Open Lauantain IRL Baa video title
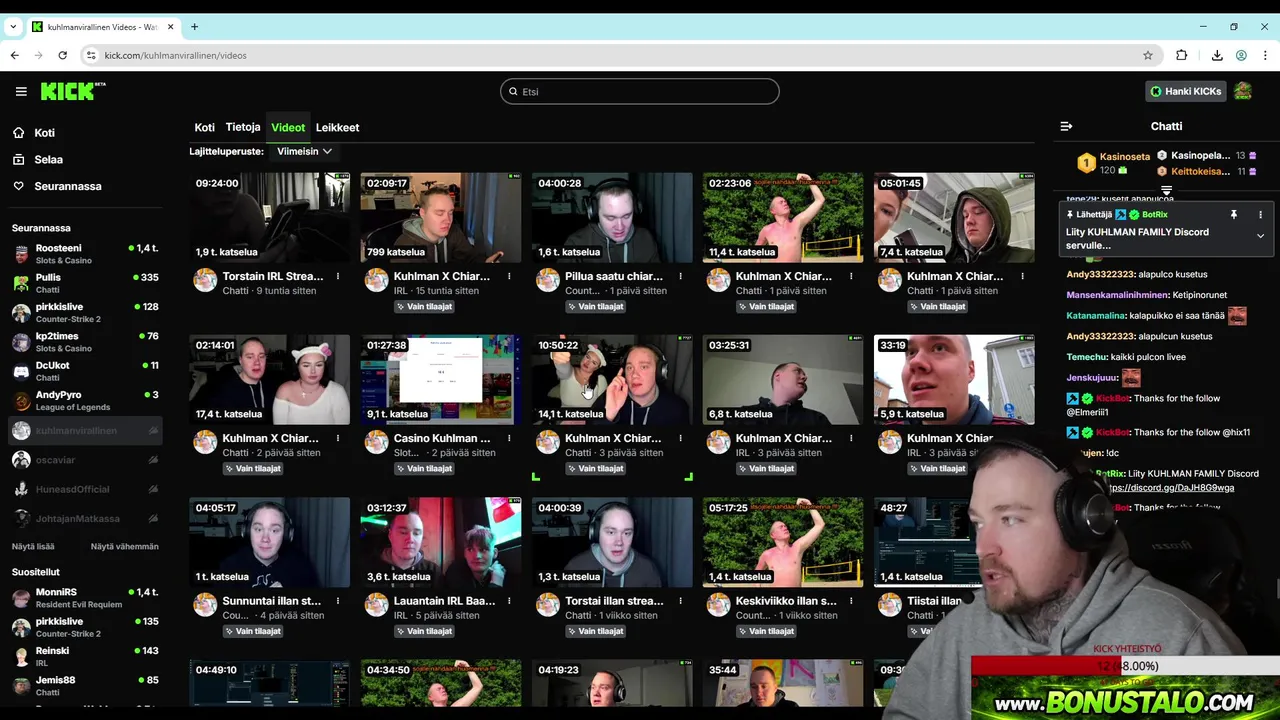The image size is (1280, 720). point(444,601)
